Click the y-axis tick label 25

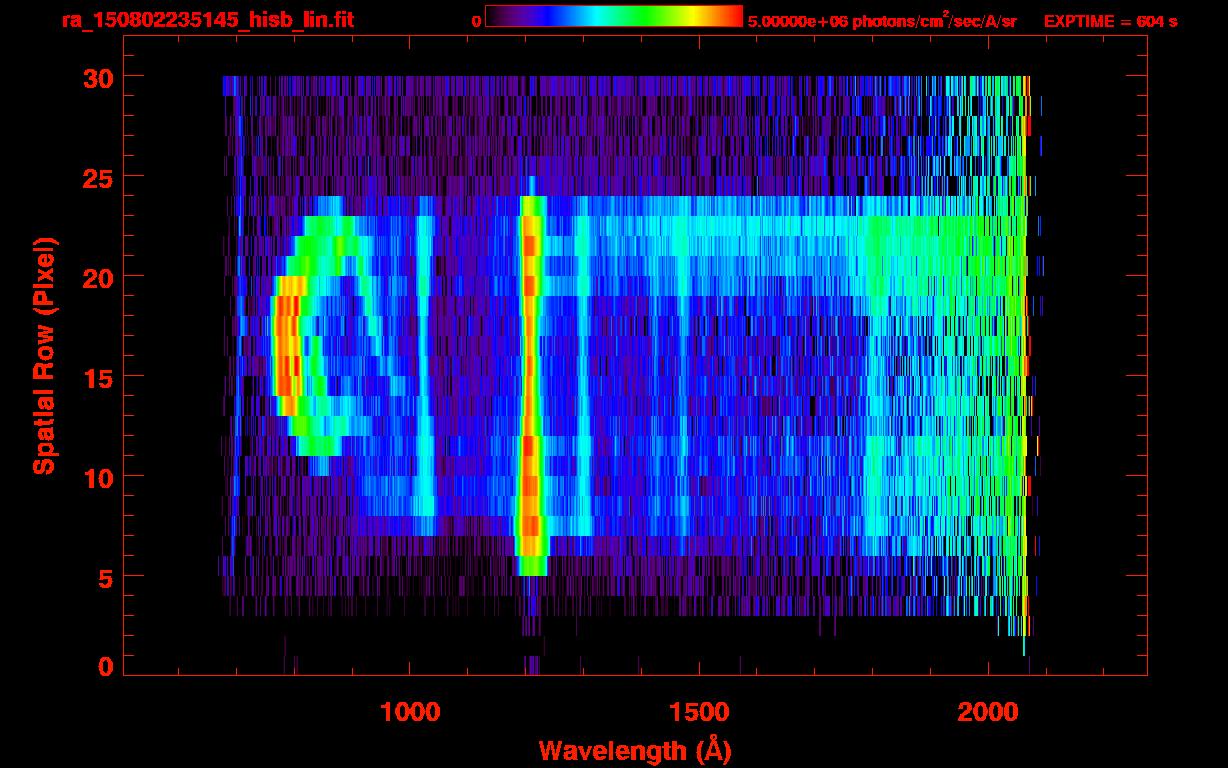click(x=98, y=177)
